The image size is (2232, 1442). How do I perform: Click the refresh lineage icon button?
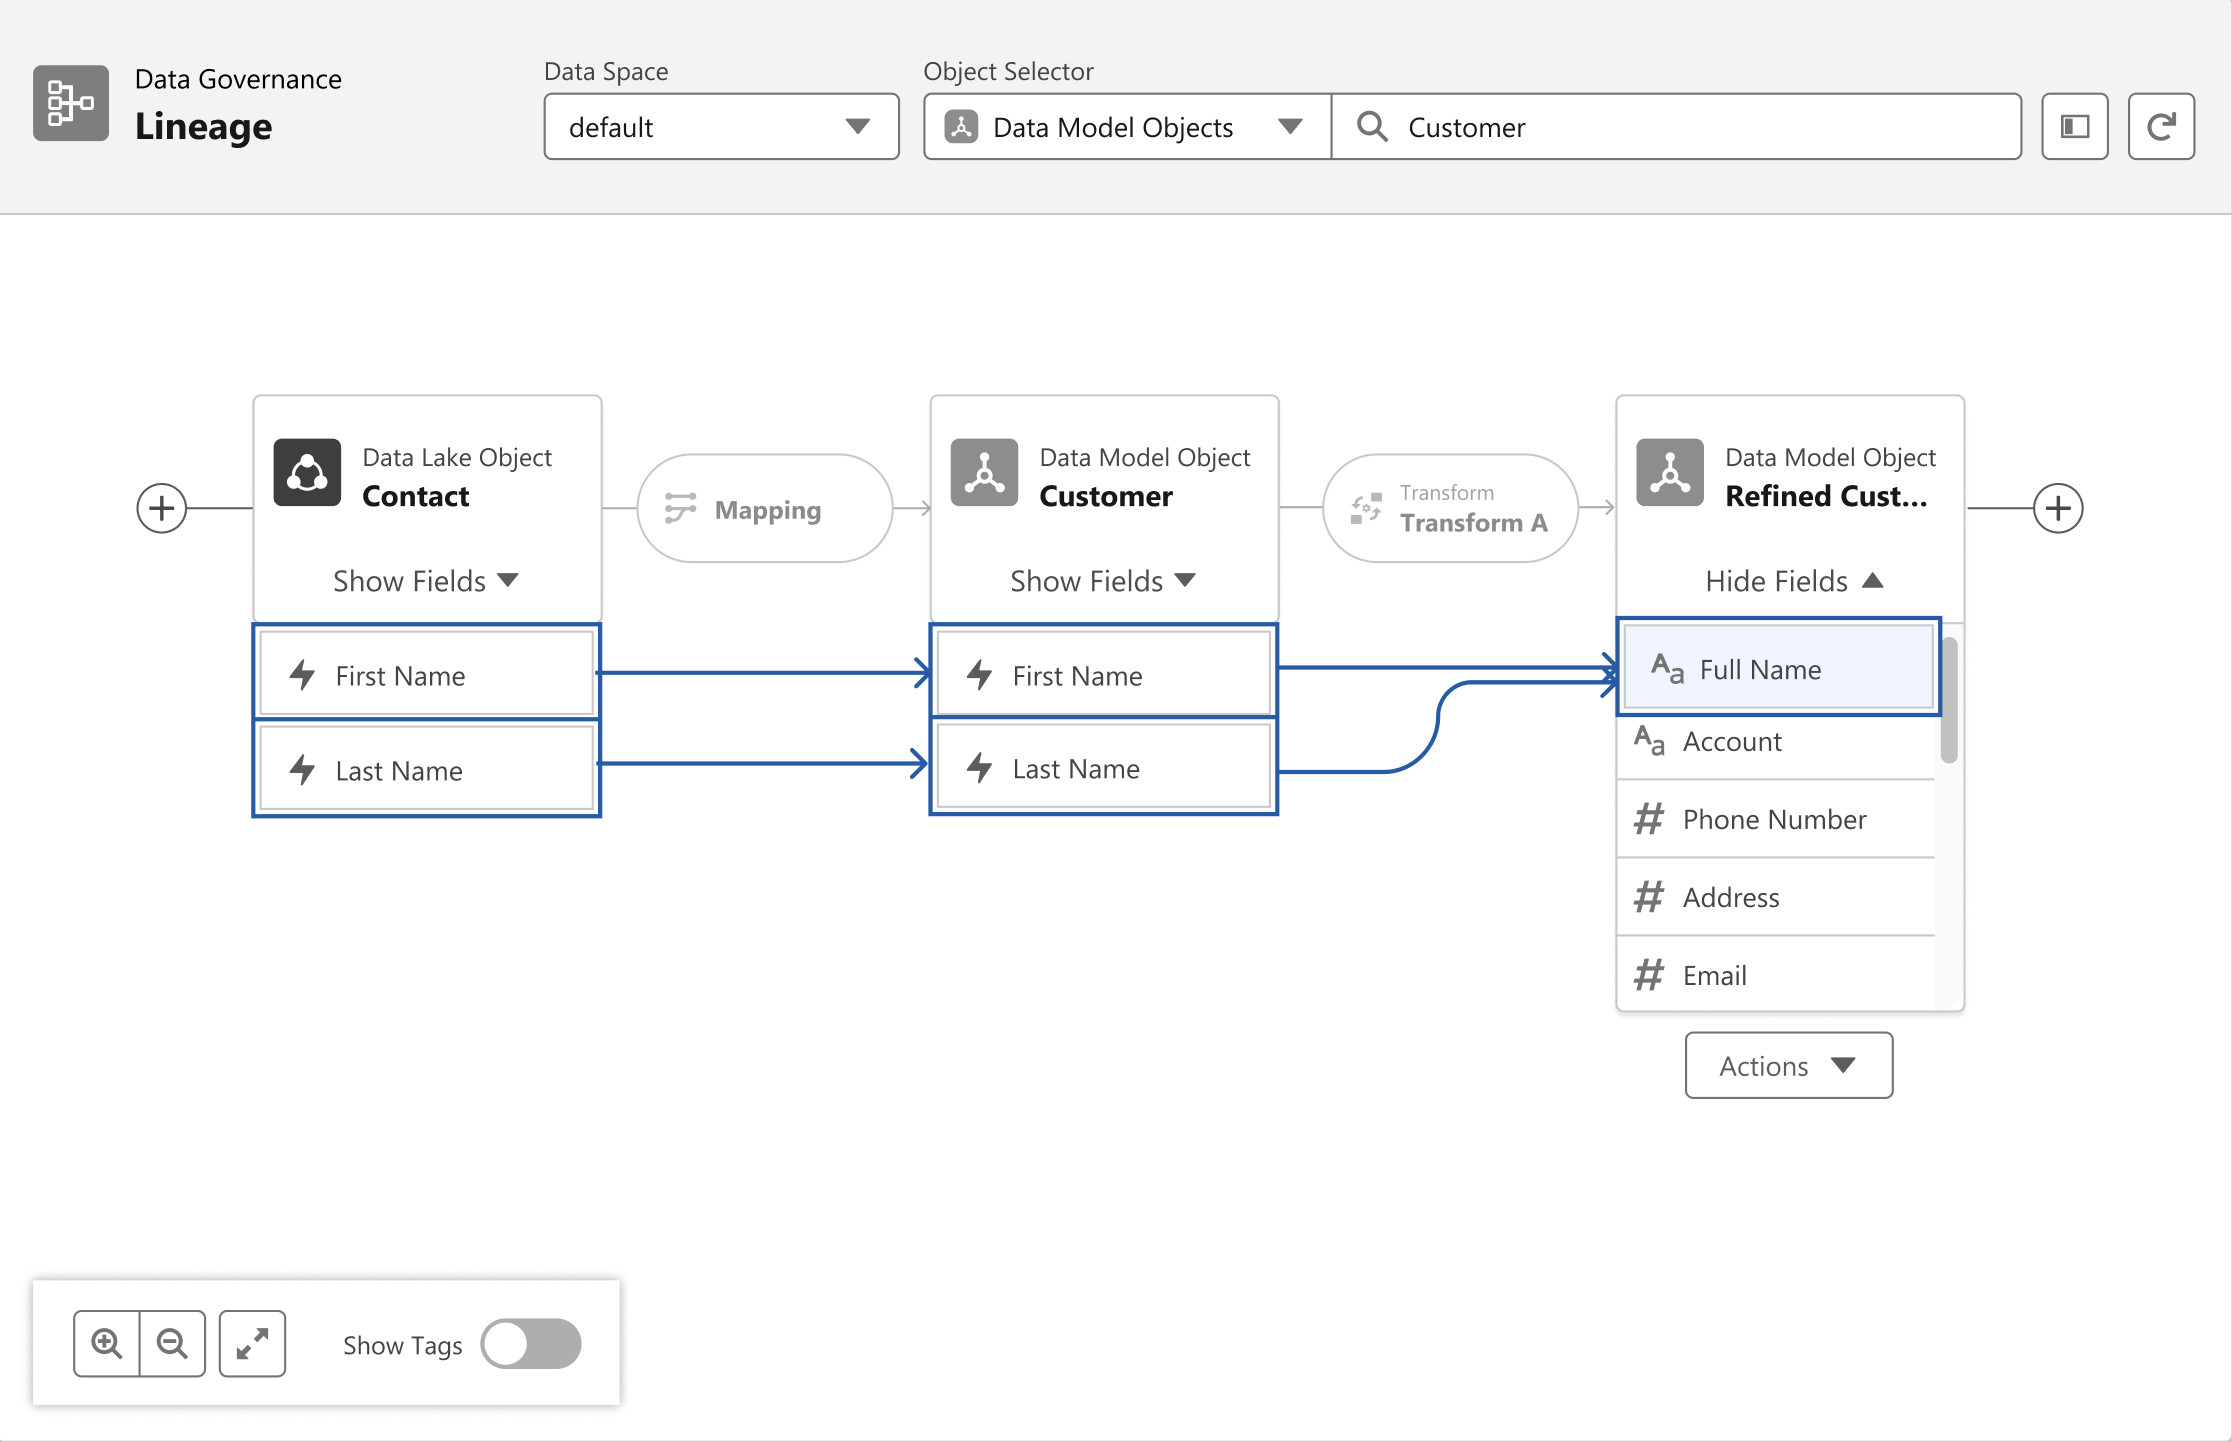coord(2161,126)
